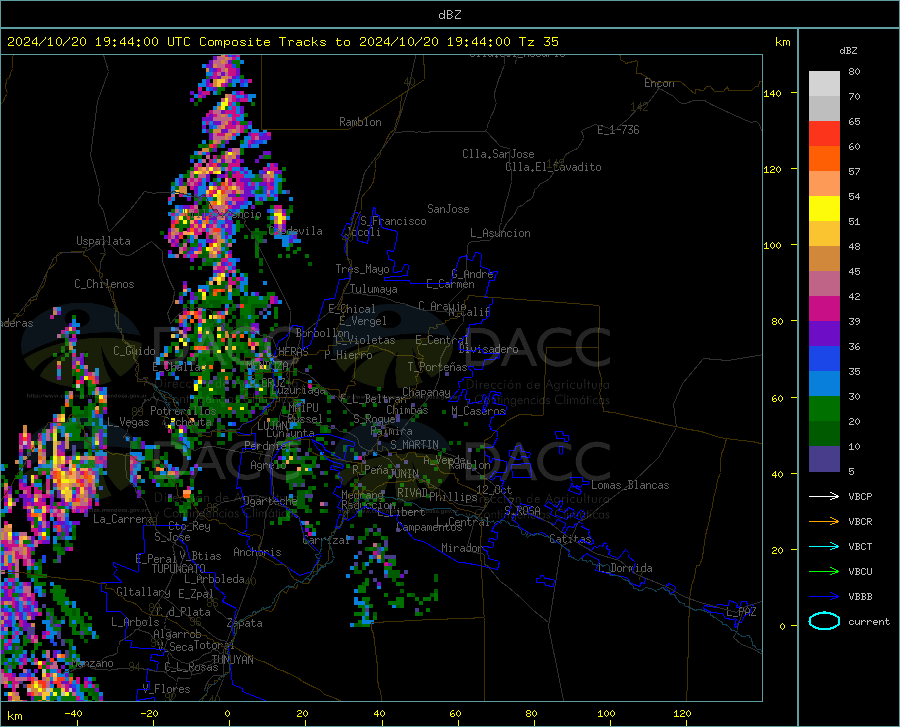Click the 'TUNUYAN' map label
Viewport: 900px width, 727px height.
tap(232, 659)
